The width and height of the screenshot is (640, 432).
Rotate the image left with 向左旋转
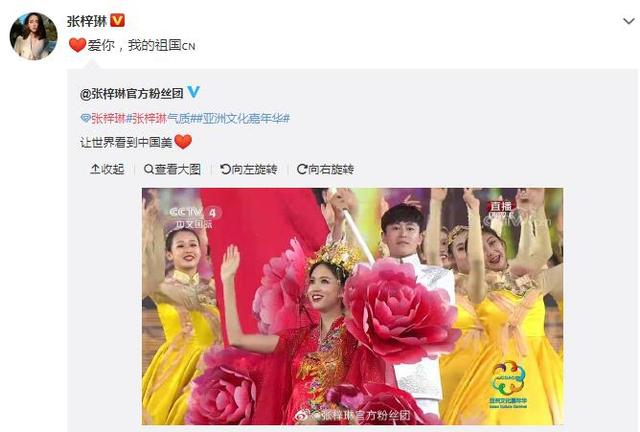tap(249, 169)
